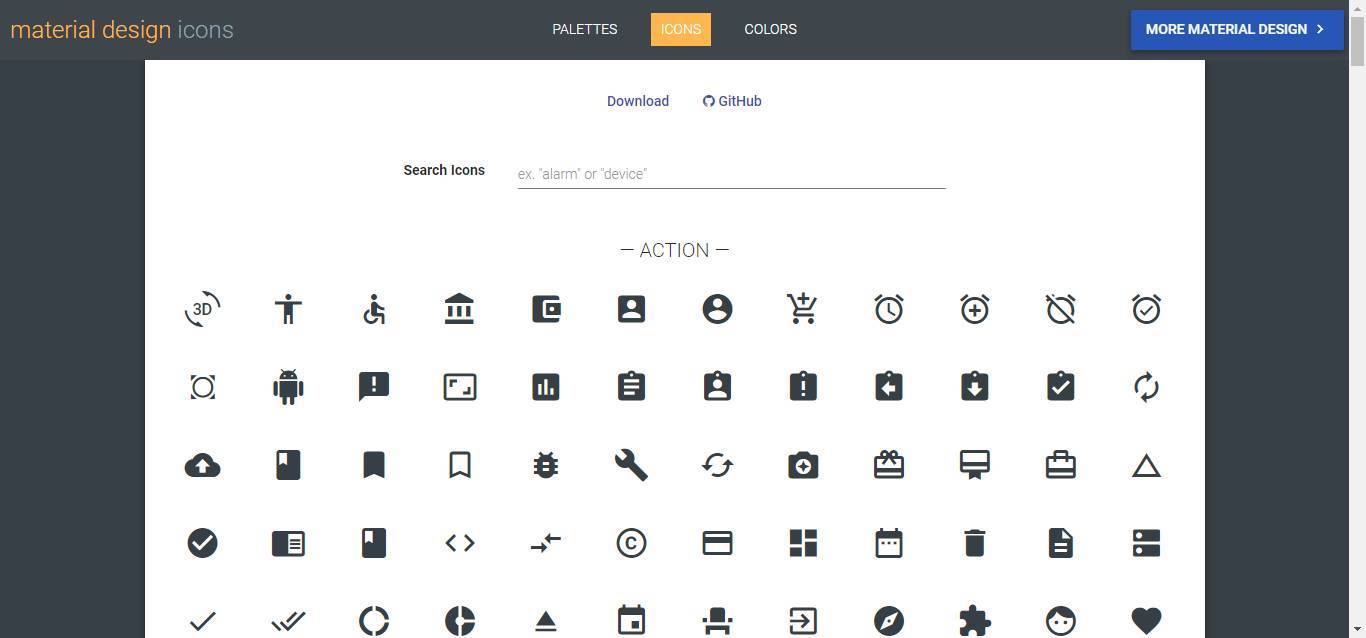
Task: Click the add alarm icon
Action: point(975,309)
